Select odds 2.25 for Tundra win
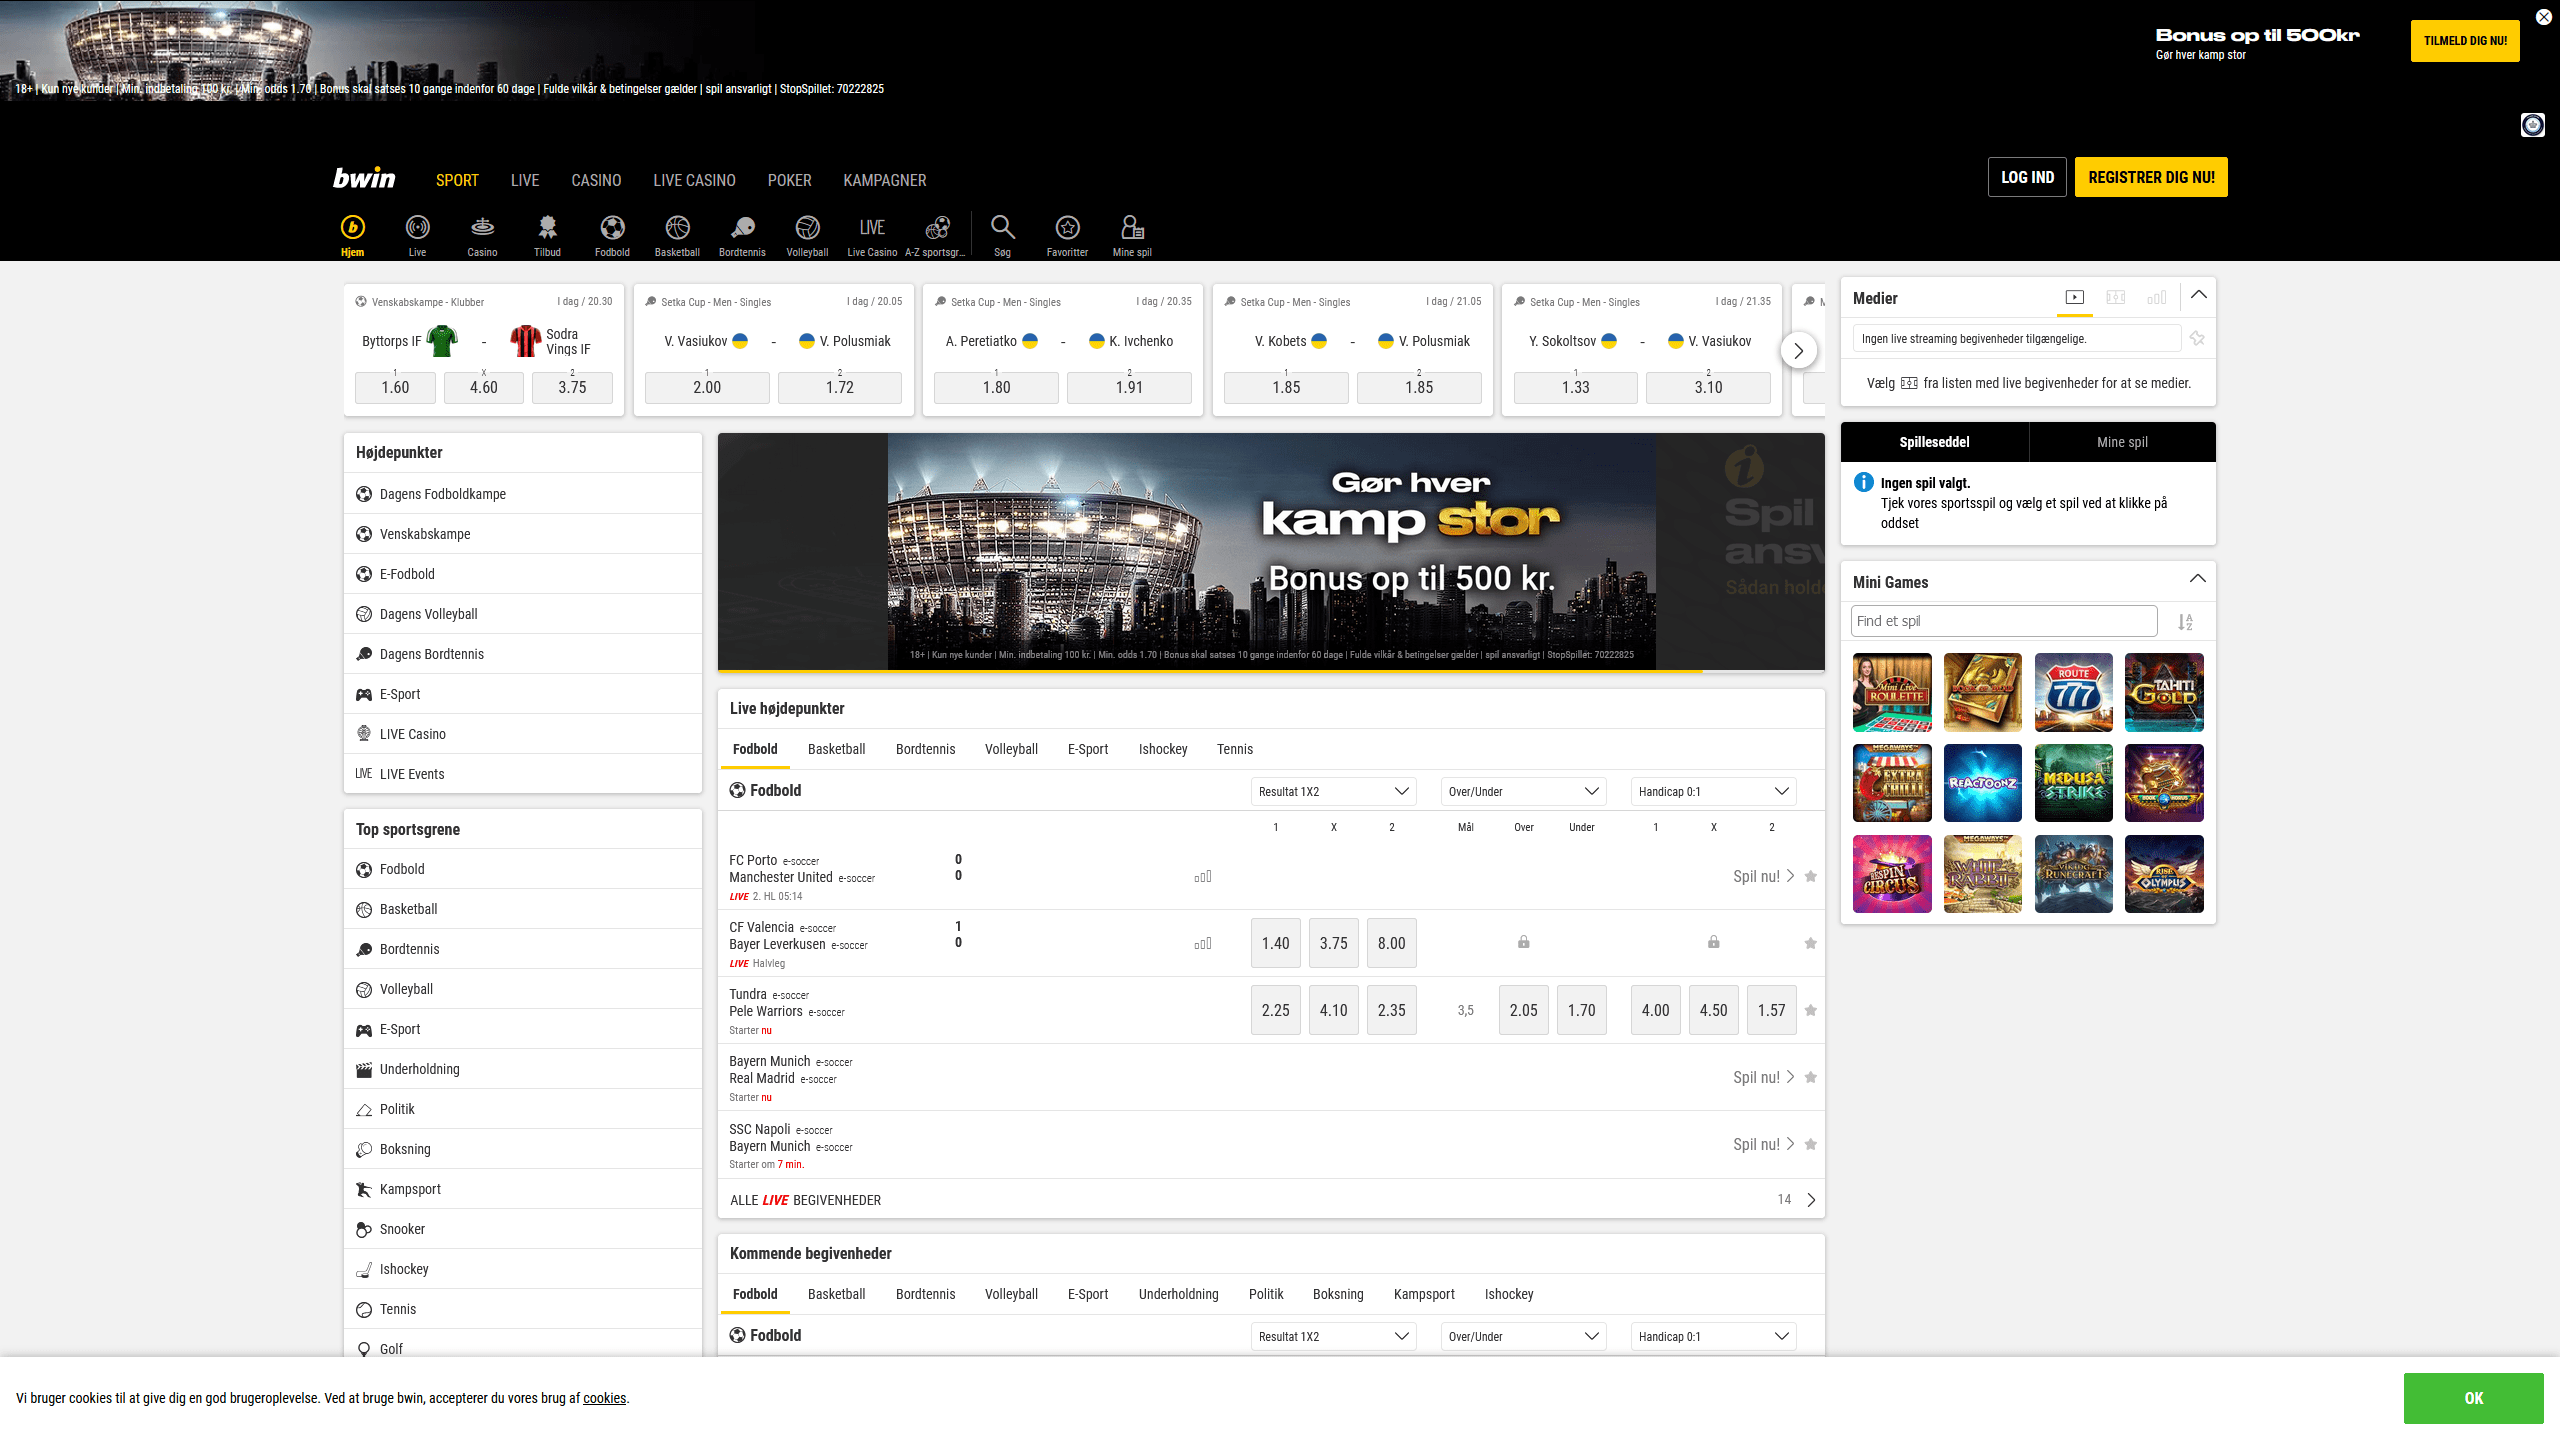The height and width of the screenshot is (1440, 2560). [1275, 1010]
